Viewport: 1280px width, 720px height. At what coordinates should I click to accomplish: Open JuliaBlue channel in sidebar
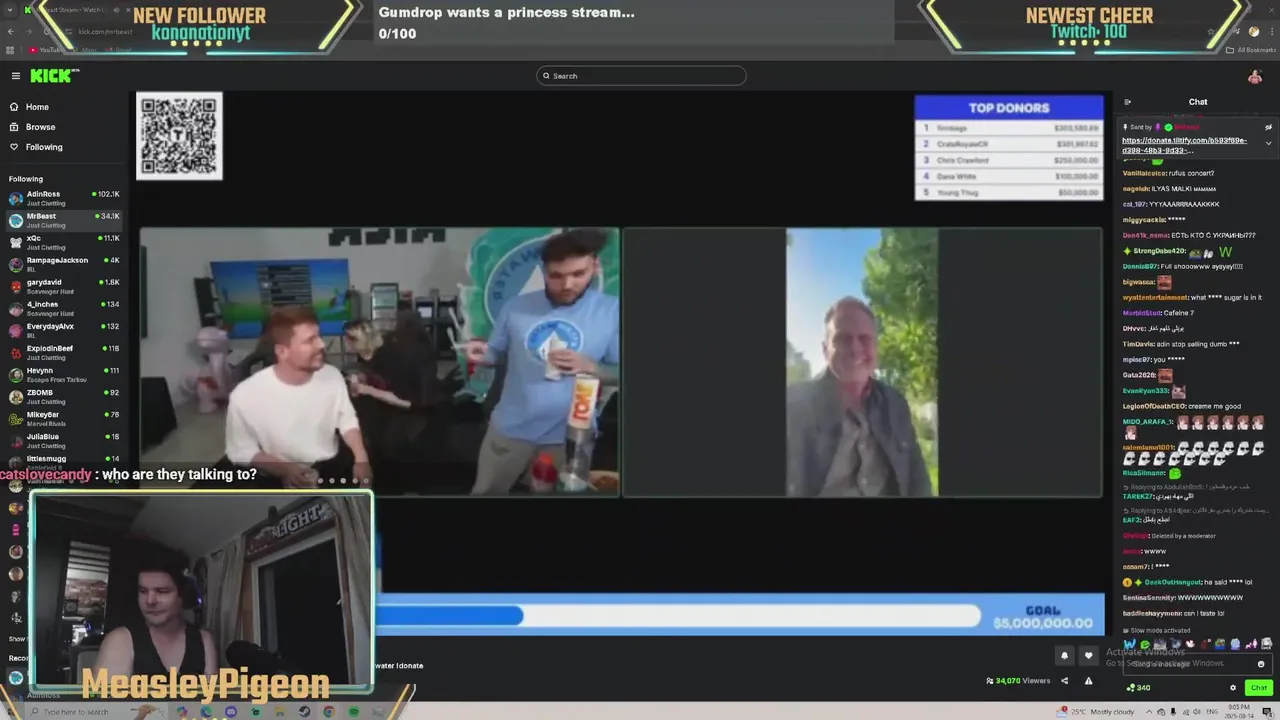pyautogui.click(x=64, y=440)
